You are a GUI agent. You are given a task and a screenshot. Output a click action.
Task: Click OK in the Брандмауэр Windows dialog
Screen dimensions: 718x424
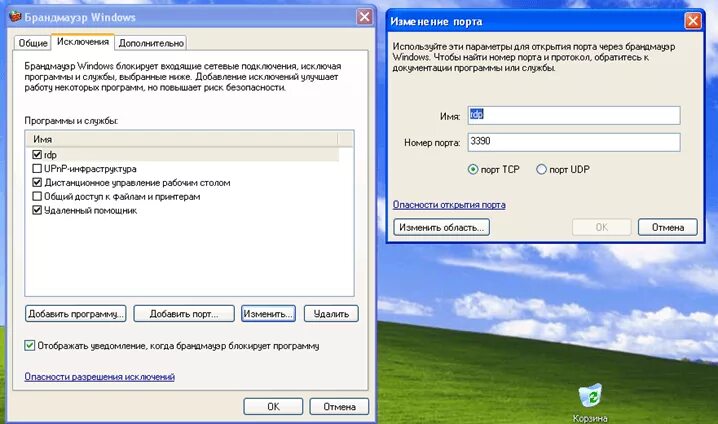click(x=273, y=407)
